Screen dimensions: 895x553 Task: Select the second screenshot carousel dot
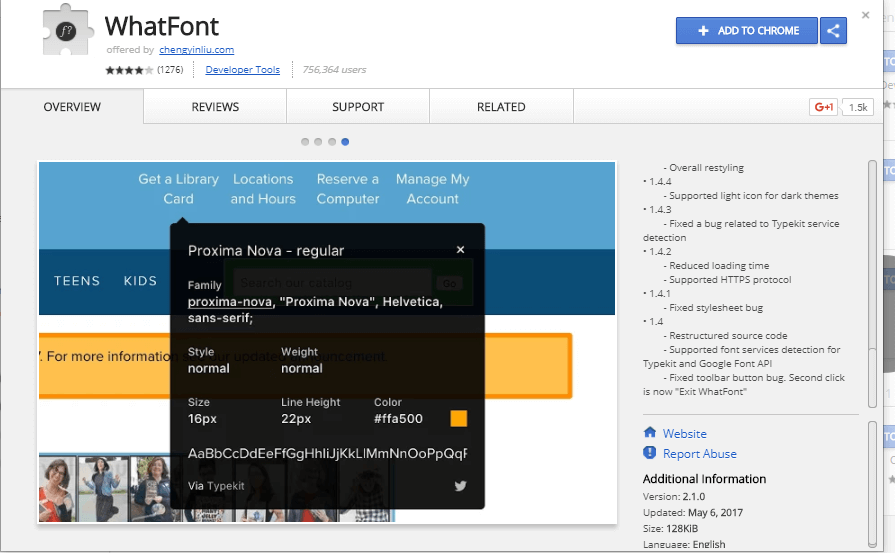318,142
